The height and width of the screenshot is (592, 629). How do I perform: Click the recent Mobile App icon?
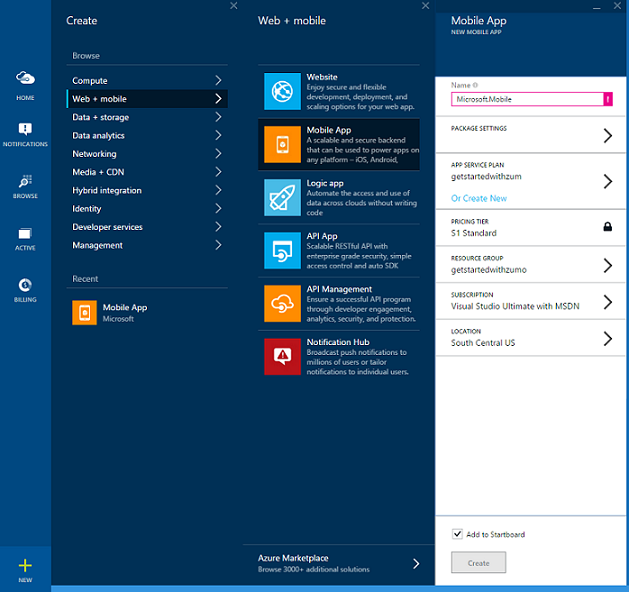pyautogui.click(x=84, y=312)
